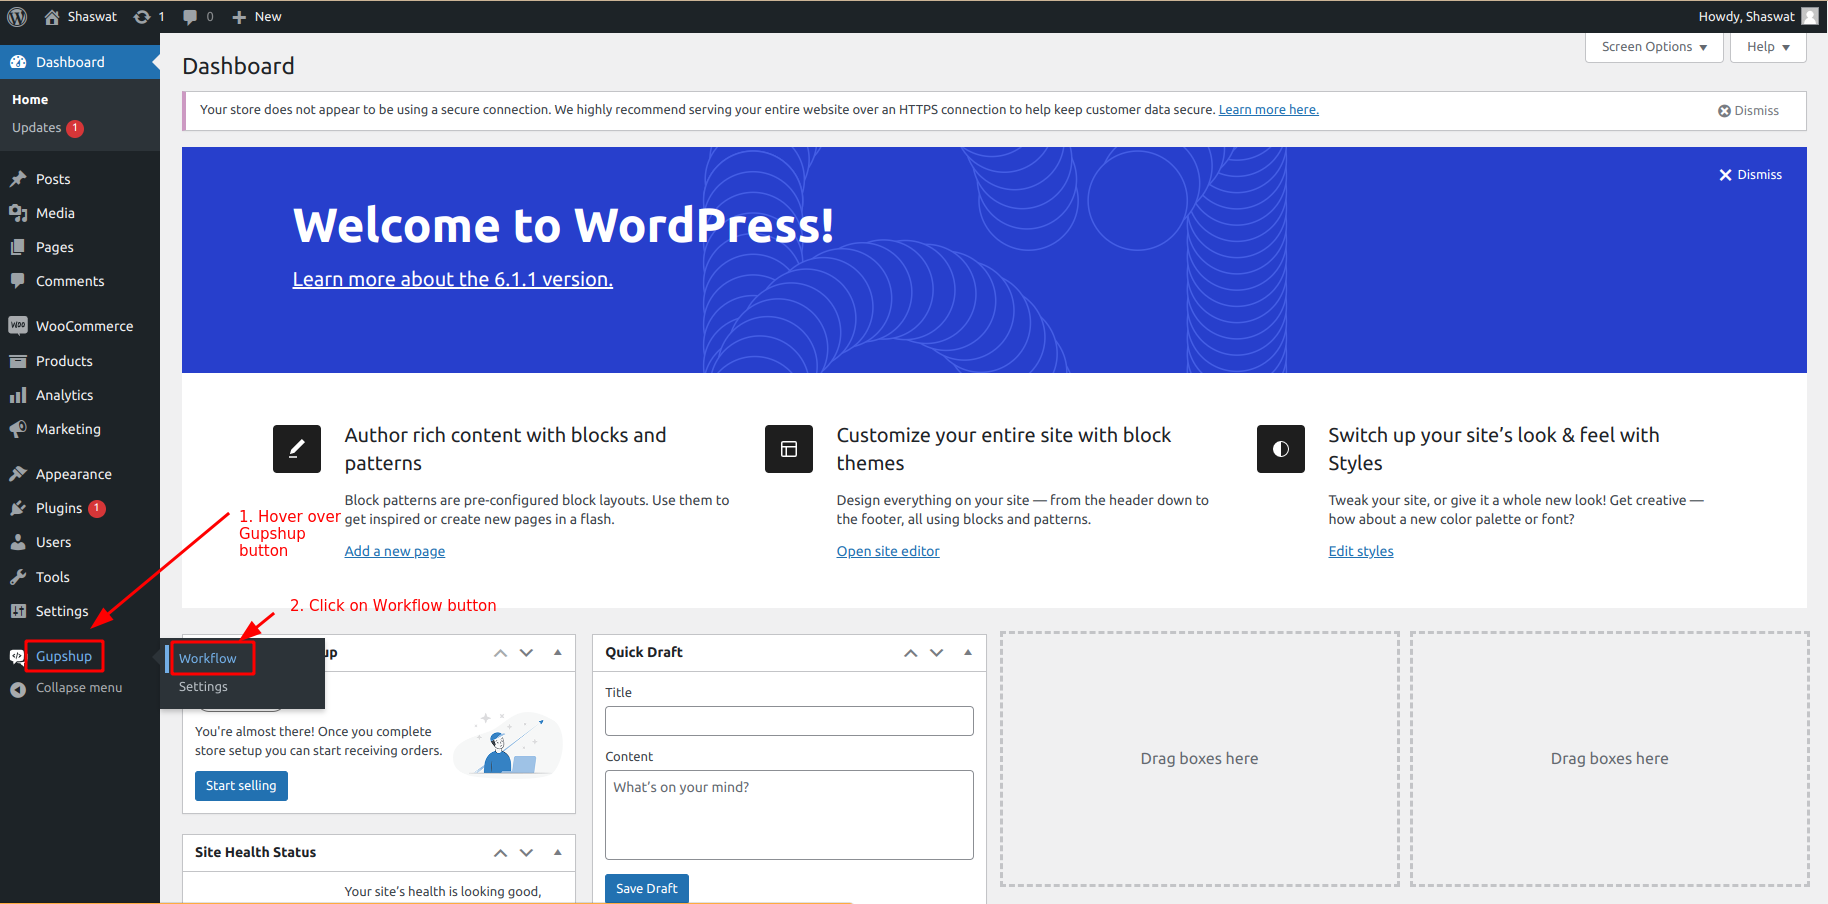Screen dimensions: 1828x904
Task: Click the updates refresh icon in admin bar
Action: click(142, 17)
